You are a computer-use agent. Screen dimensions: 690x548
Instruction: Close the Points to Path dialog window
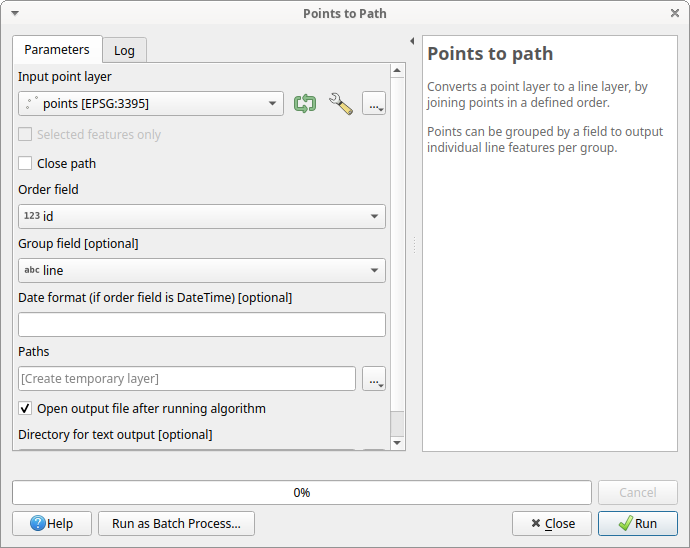pyautogui.click(x=674, y=14)
